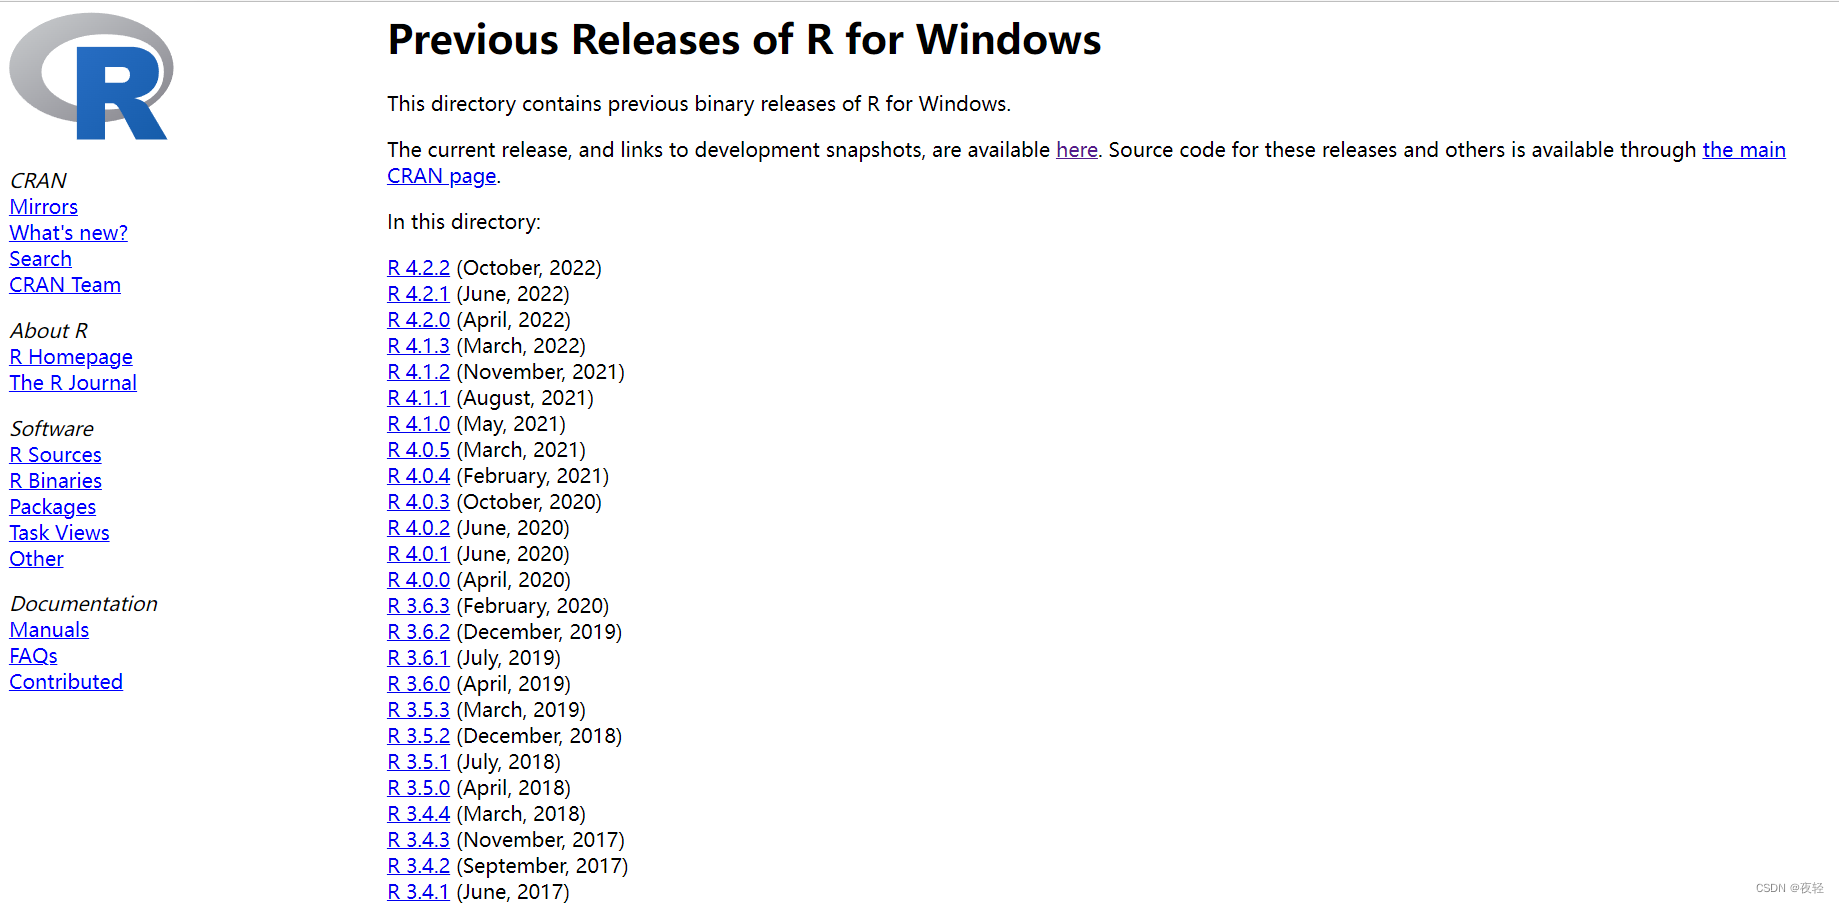Click the 'Previous Releases of R for Windows' heading
This screenshot has height=903, width=1839.
(x=744, y=40)
